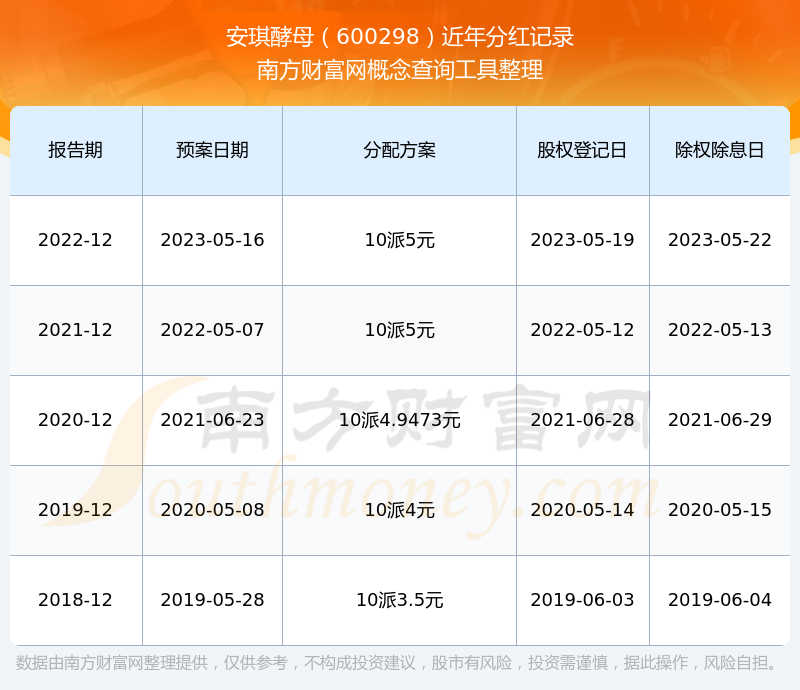The width and height of the screenshot is (800, 690).
Task: Click ex-dividend date 2020-05-15
Action: (x=719, y=509)
